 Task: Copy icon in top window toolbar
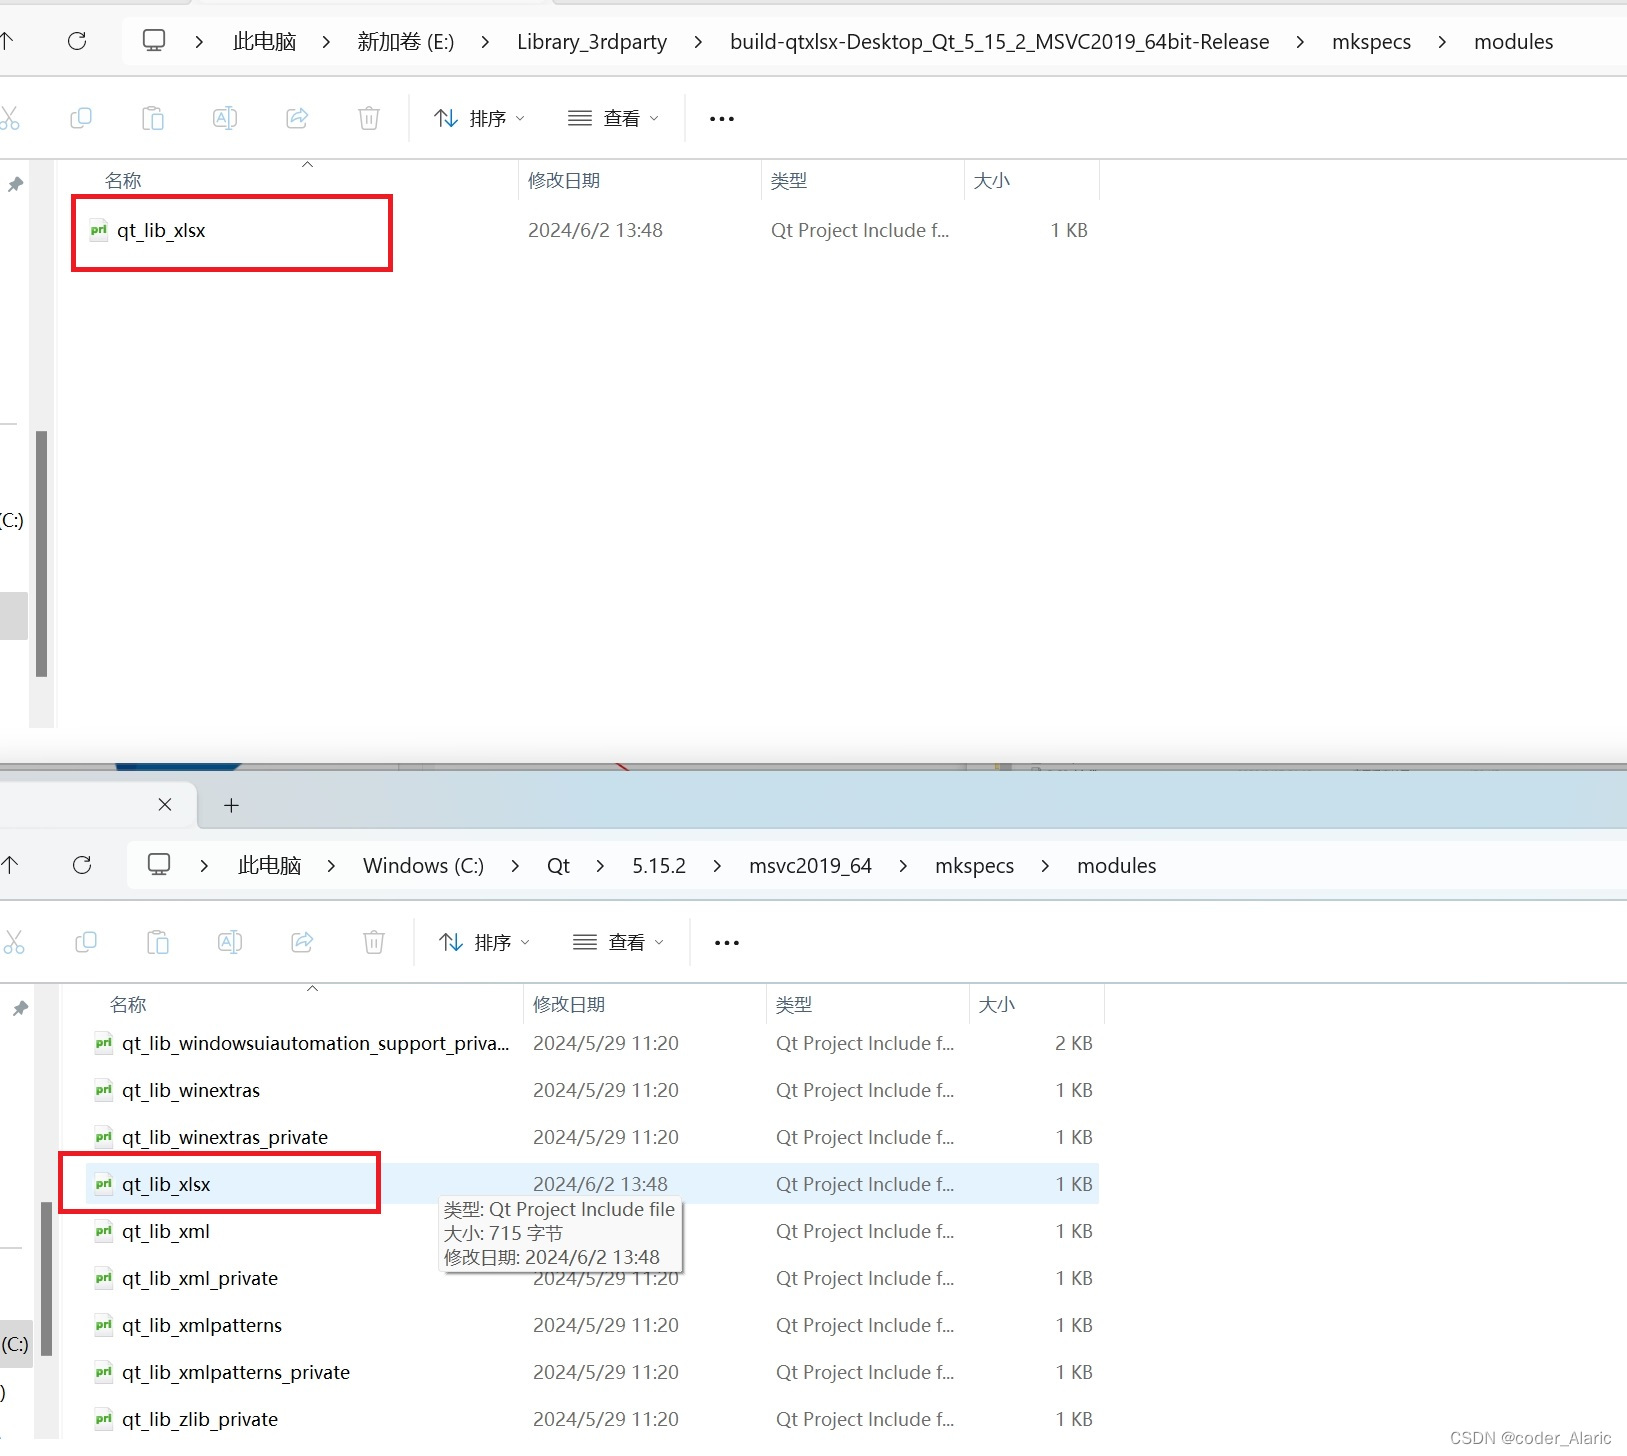pos(81,118)
